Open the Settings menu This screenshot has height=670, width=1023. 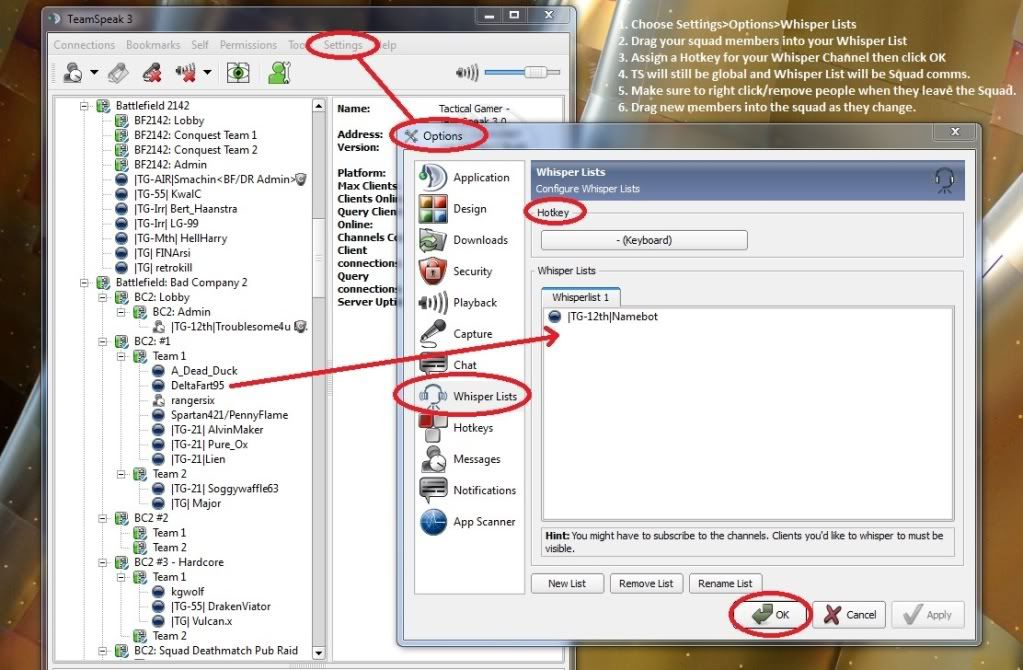click(343, 45)
